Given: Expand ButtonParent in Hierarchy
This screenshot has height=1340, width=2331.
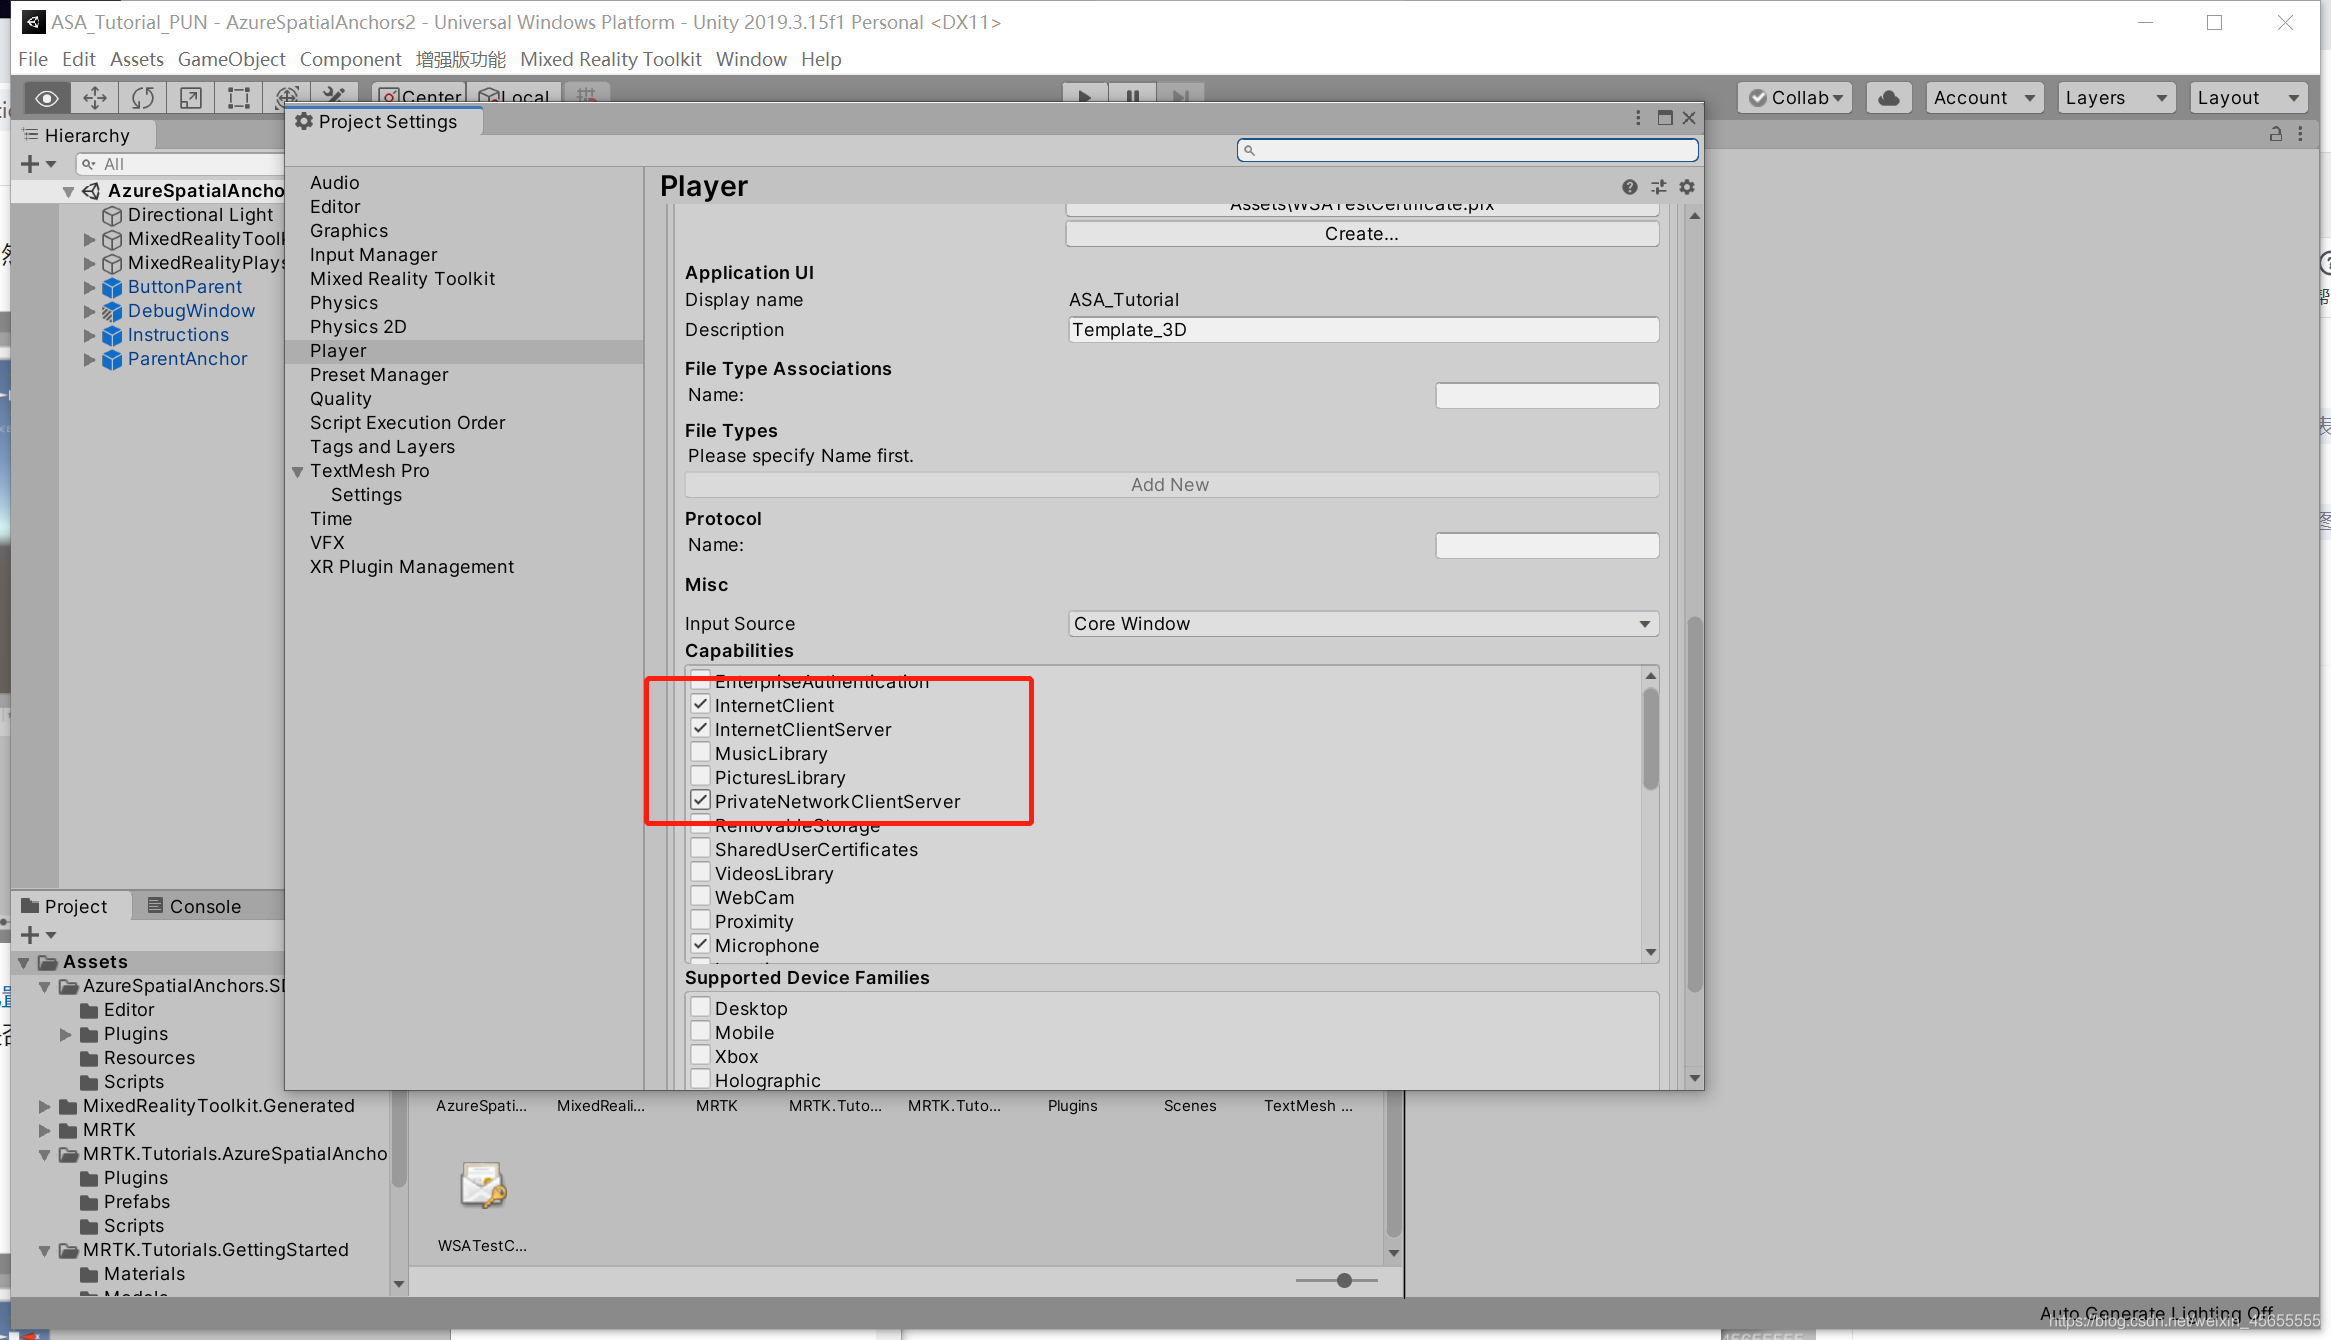Looking at the screenshot, I should 89,287.
